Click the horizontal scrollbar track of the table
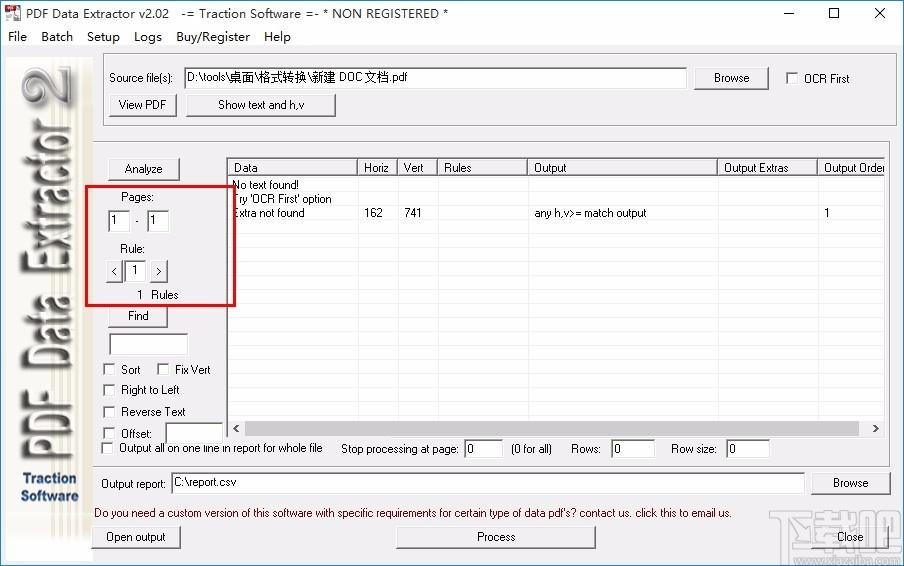This screenshot has width=904, height=566. click(x=552, y=428)
